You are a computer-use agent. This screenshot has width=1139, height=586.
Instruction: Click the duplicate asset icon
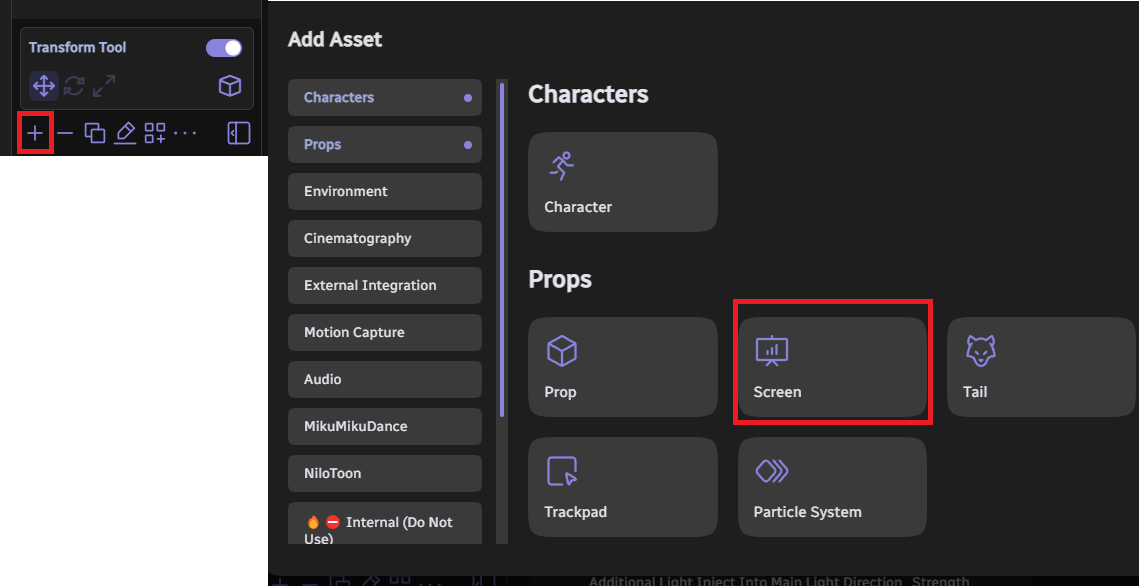[95, 133]
